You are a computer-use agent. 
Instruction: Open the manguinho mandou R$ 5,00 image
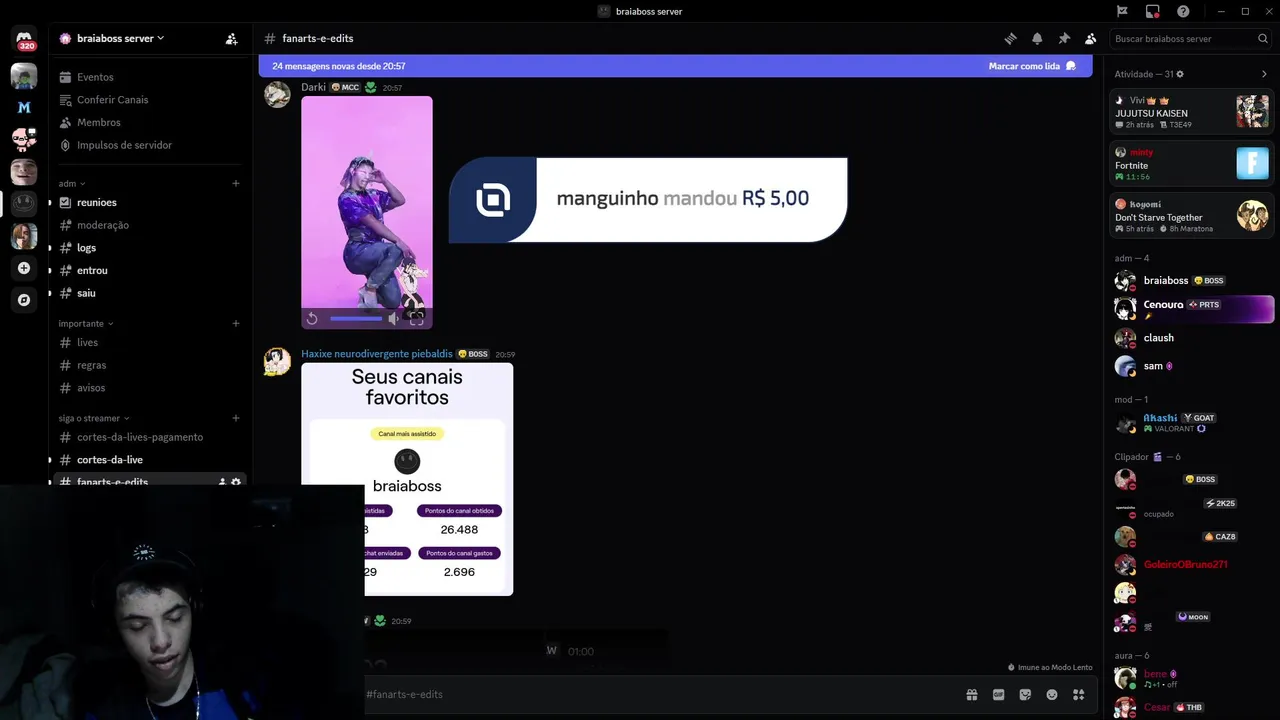pyautogui.click(x=648, y=200)
